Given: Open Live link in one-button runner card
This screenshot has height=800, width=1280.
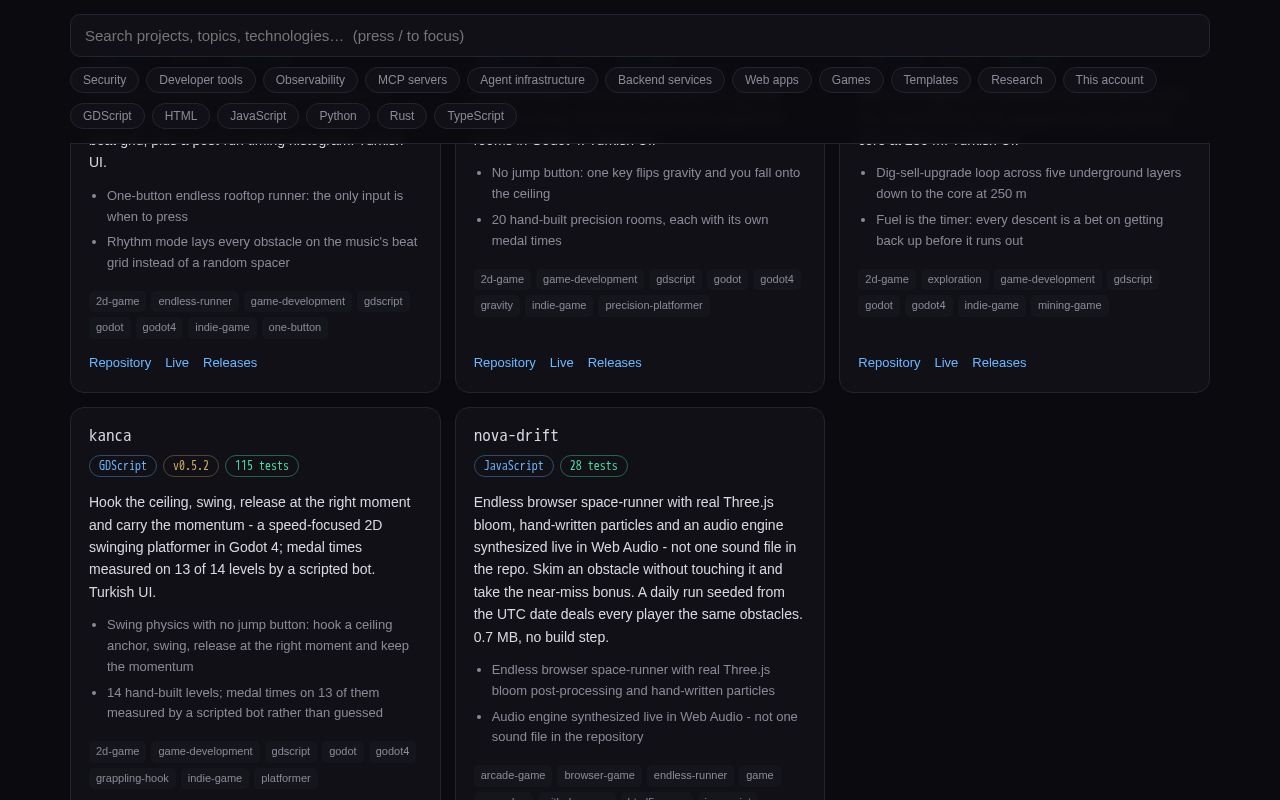Looking at the screenshot, I should tap(177, 363).
